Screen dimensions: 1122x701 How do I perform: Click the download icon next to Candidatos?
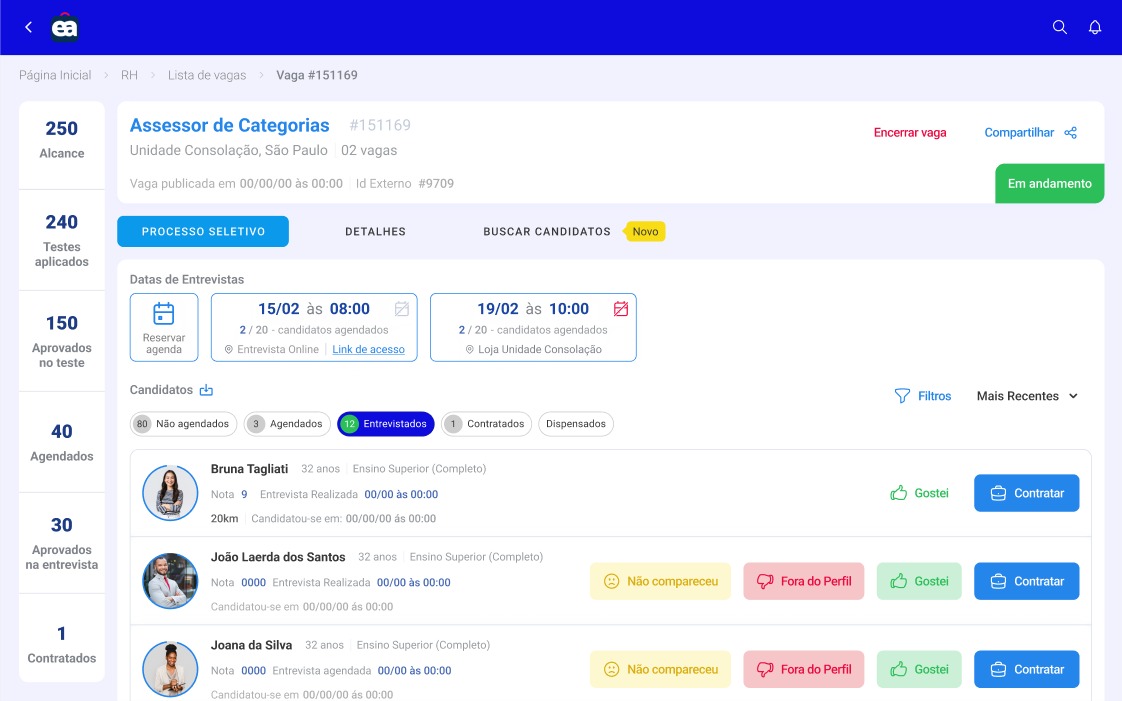pyautogui.click(x=207, y=390)
